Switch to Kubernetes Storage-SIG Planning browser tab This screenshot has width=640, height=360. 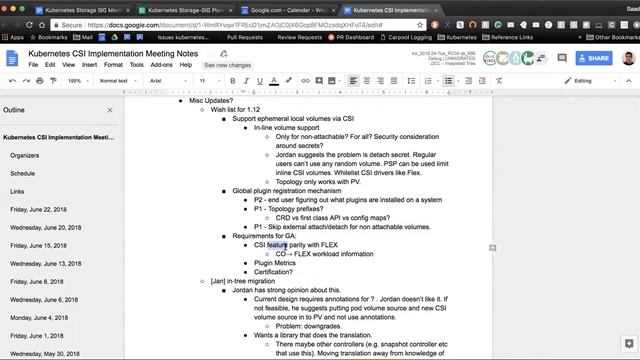[x=186, y=10]
